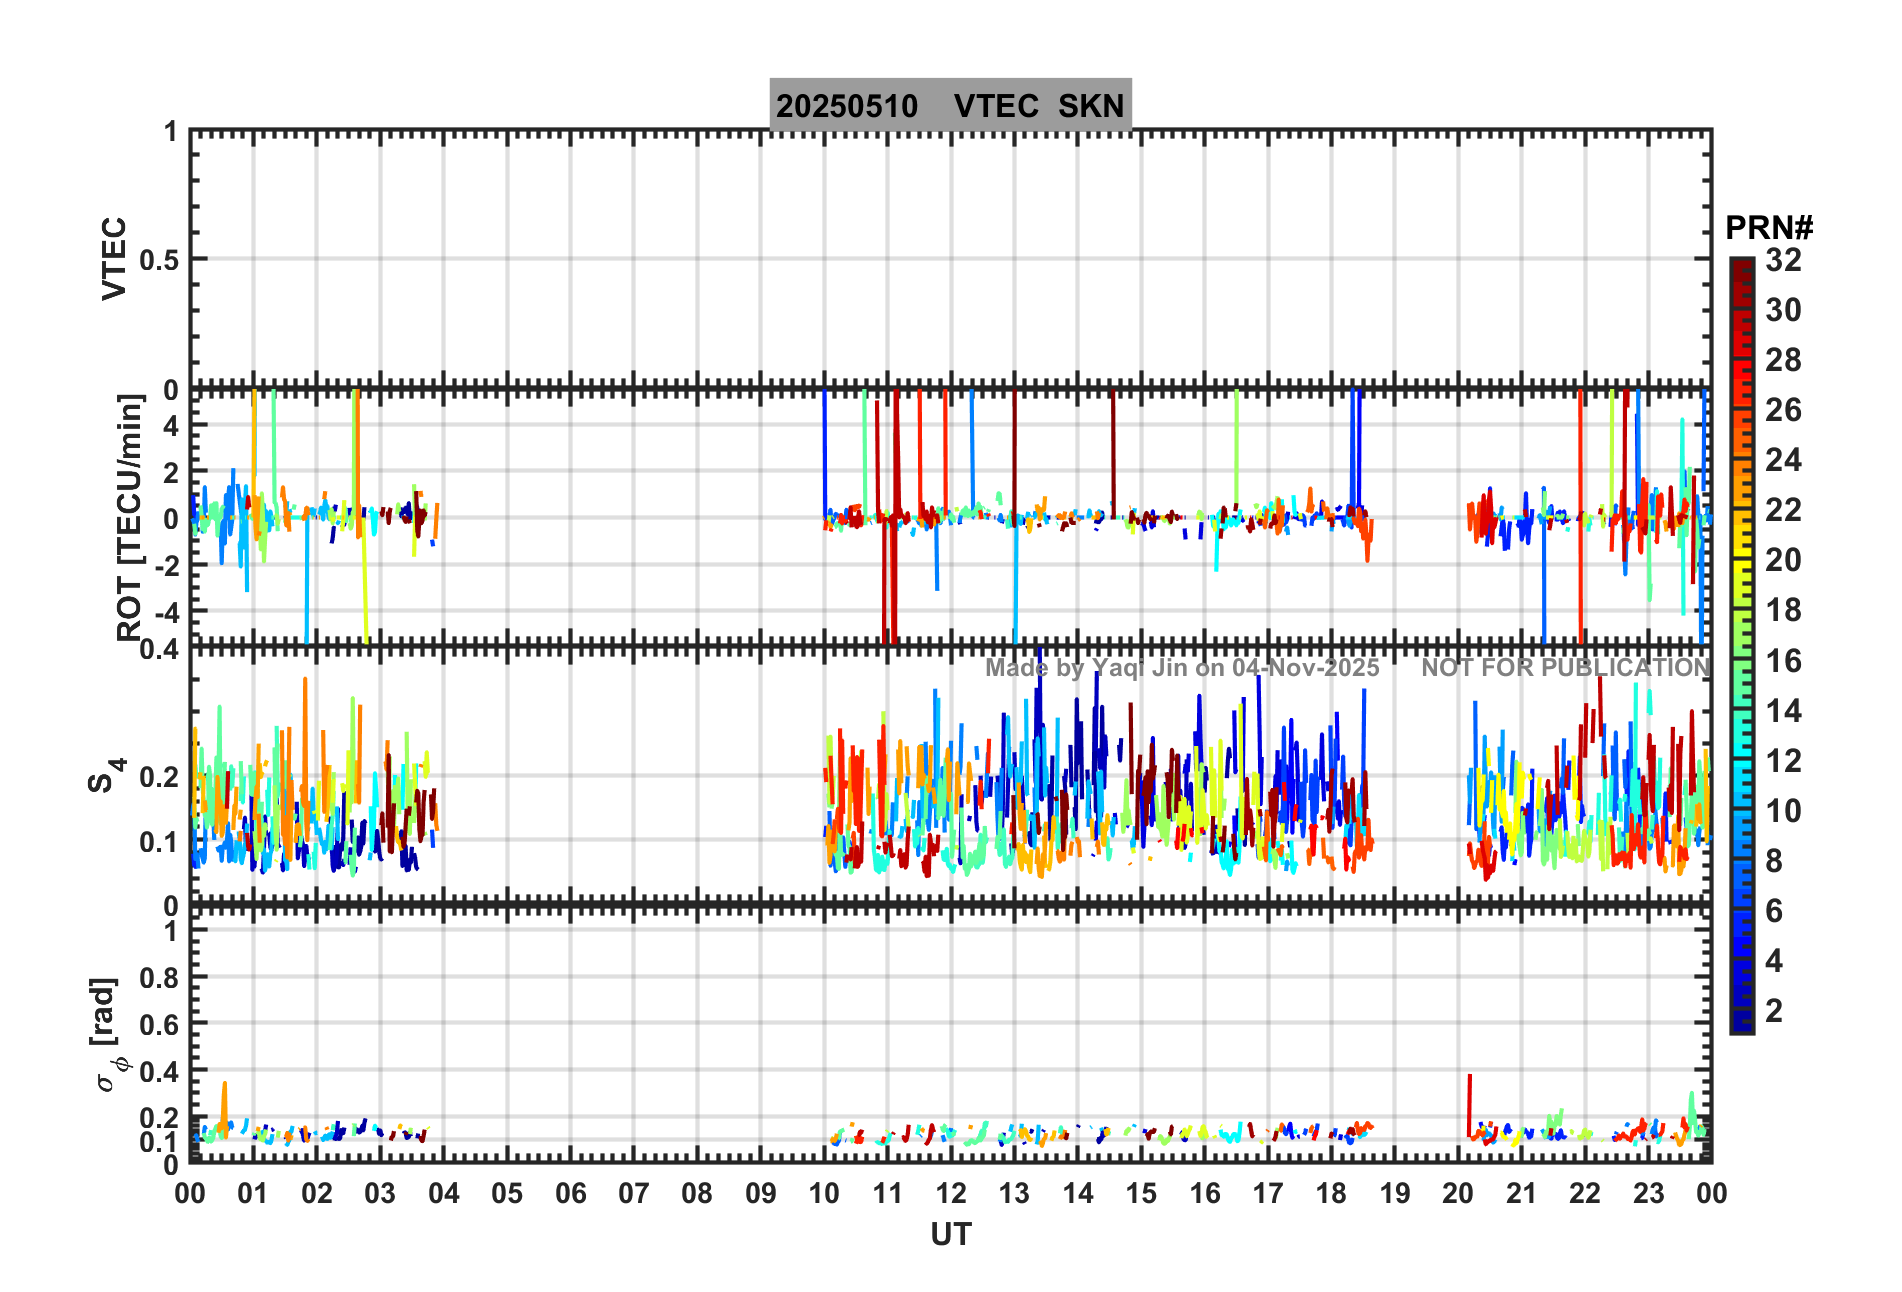Image resolution: width=1902 pixels, height=1292 pixels.
Task: Click the '19' hour tick label
Action: tap(1395, 1193)
